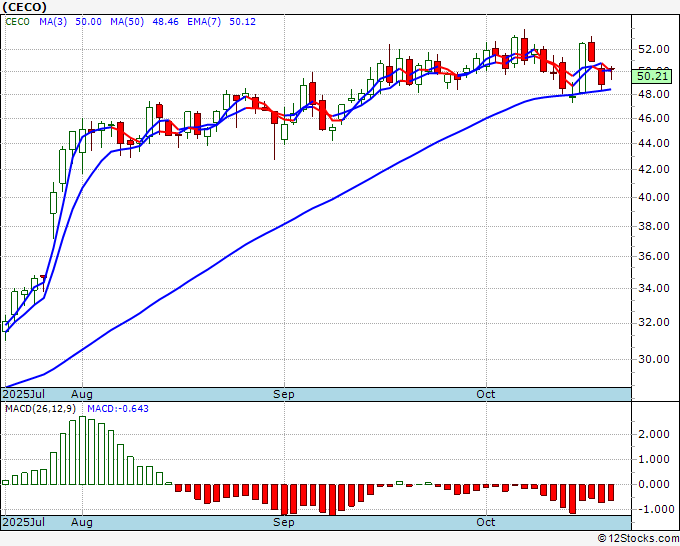The width and height of the screenshot is (680, 546).
Task: Click the 1.000 MACD axis label
Action: 654,459
